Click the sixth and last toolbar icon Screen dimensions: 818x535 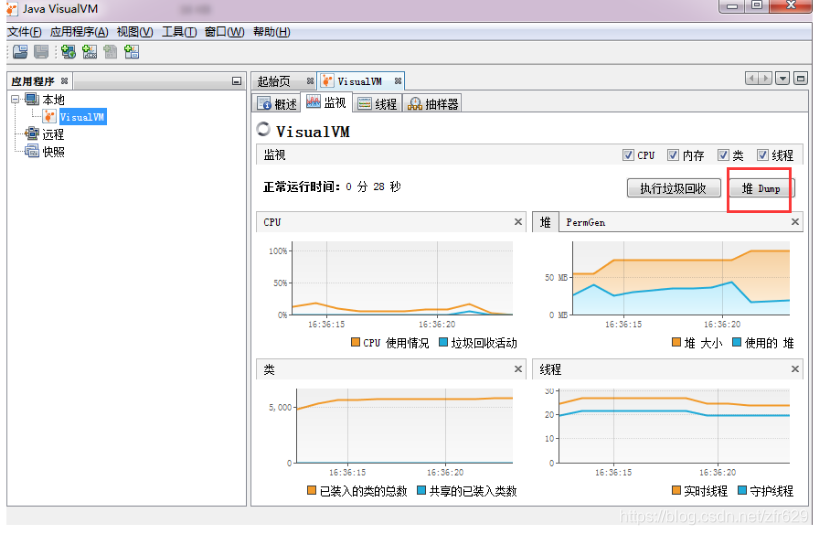tap(131, 52)
